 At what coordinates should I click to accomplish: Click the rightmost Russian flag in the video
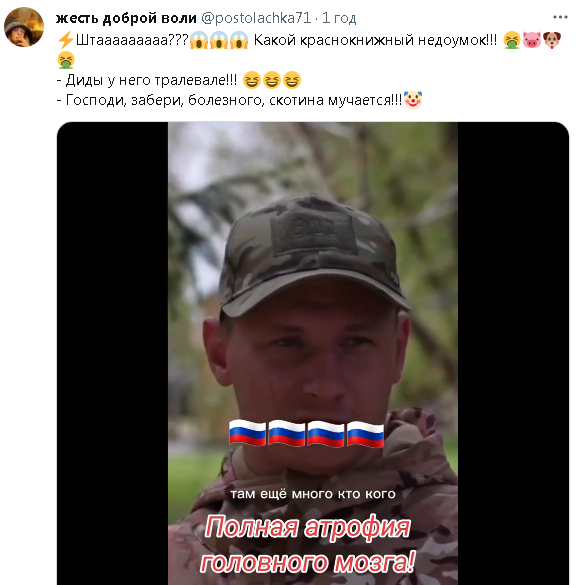[366, 433]
